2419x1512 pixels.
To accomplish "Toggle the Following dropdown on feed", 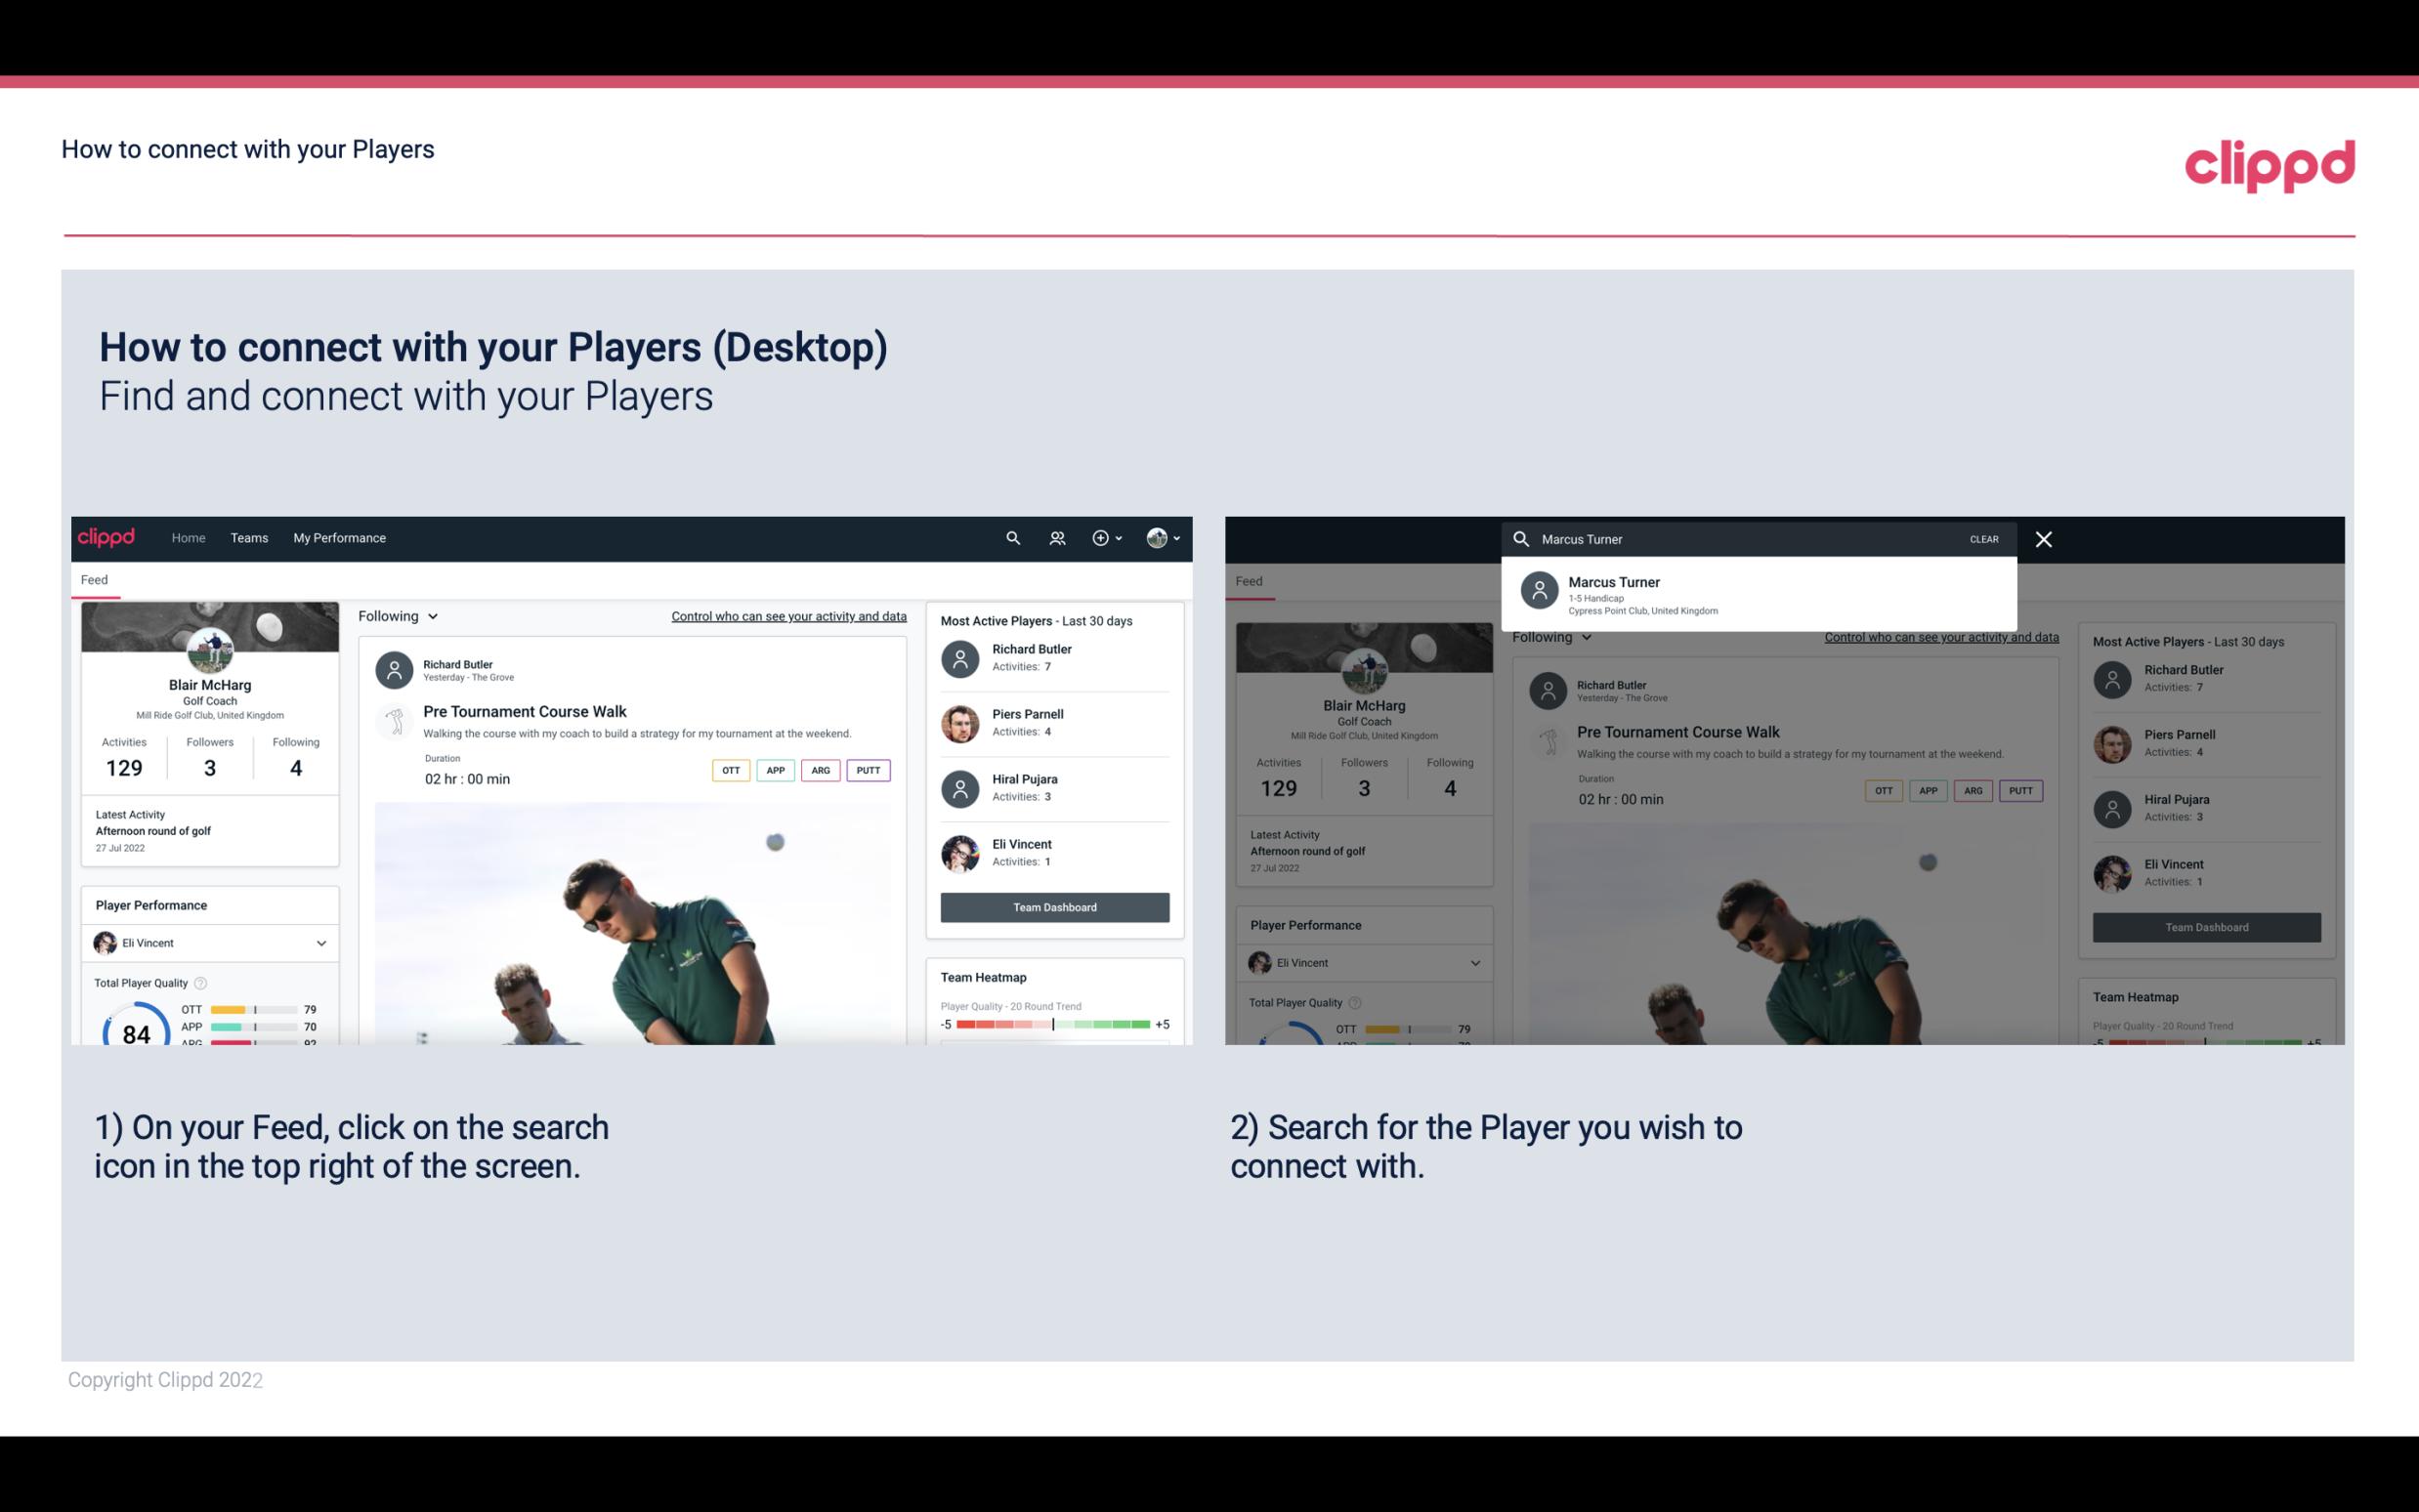I will pyautogui.click(x=397, y=615).
